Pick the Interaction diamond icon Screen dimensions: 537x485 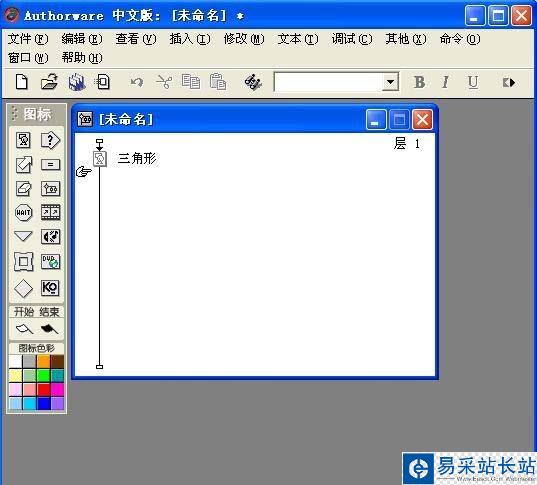pyautogui.click(x=23, y=288)
